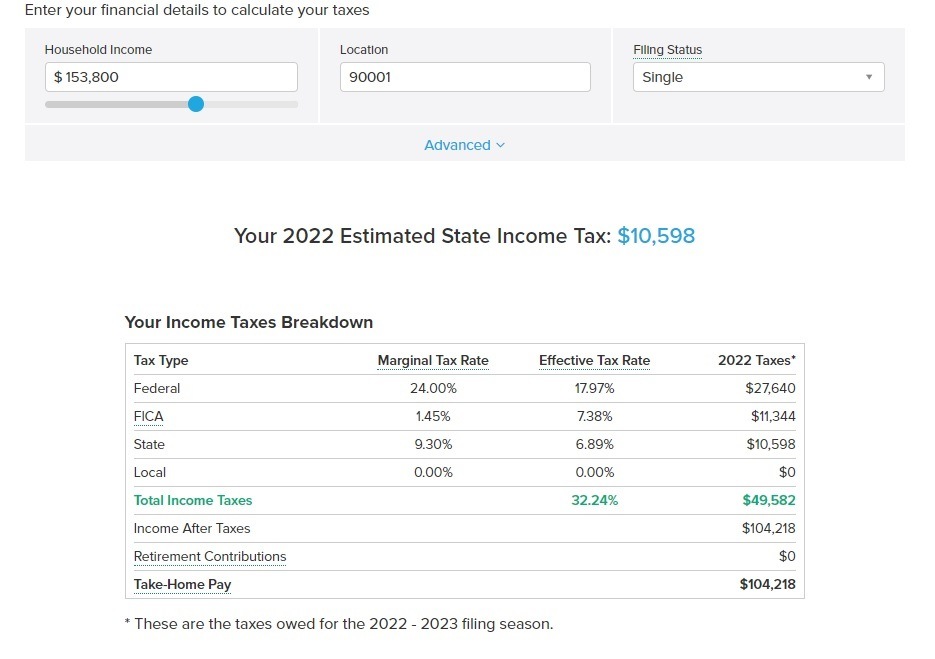The image size is (935, 659).
Task: Select the Single filing status combo box
Action: (758, 77)
